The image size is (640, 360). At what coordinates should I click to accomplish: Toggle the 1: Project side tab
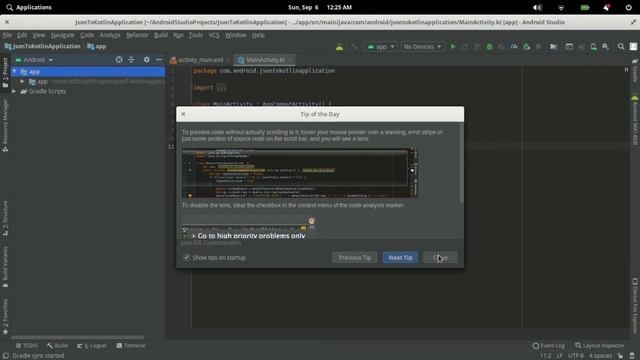coord(5,73)
